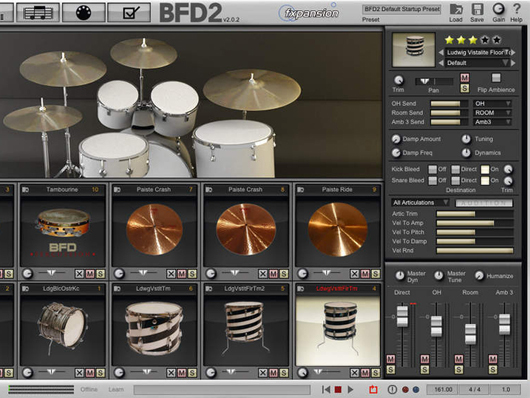Click the Tuning knob
Image resolution: width=530 pixels, height=398 pixels.
pos(466,139)
